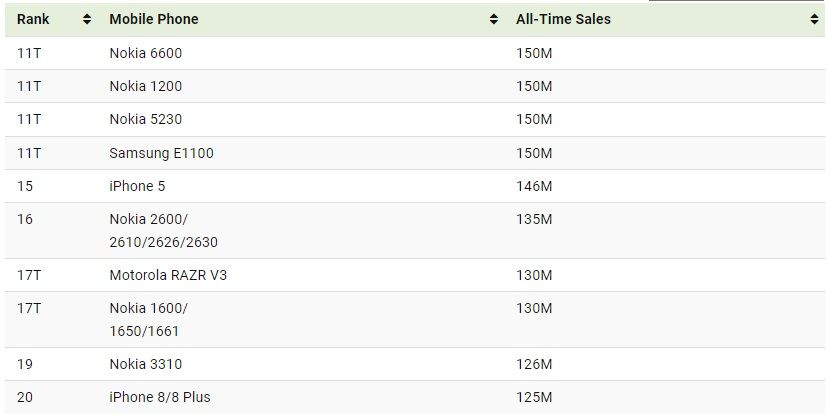The width and height of the screenshot is (826, 420).
Task: Select the Nokia 1200 cell
Action: pos(146,86)
